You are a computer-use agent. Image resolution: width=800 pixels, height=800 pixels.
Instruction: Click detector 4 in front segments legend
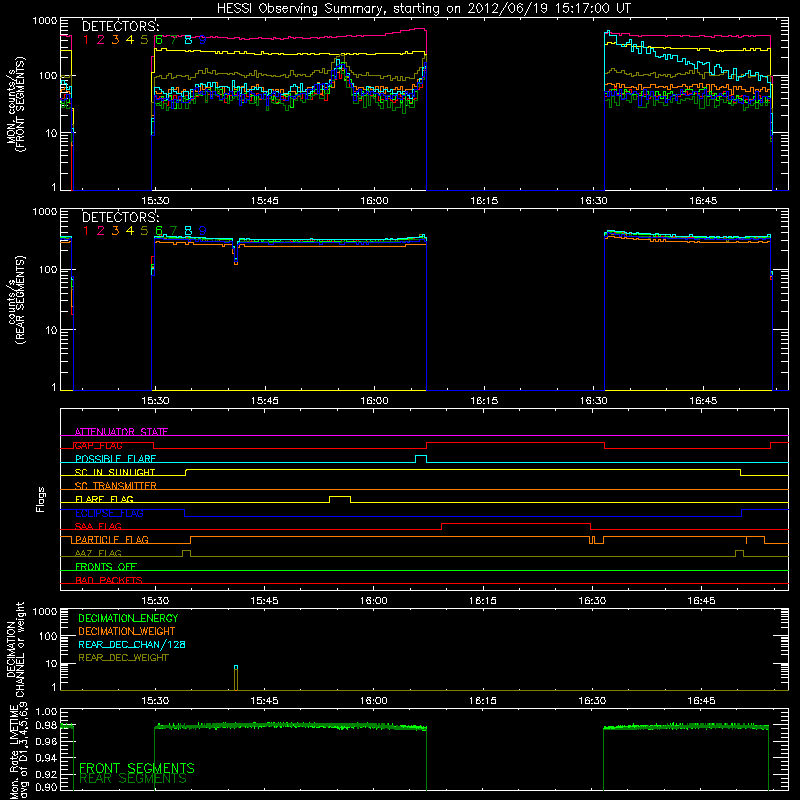point(130,40)
